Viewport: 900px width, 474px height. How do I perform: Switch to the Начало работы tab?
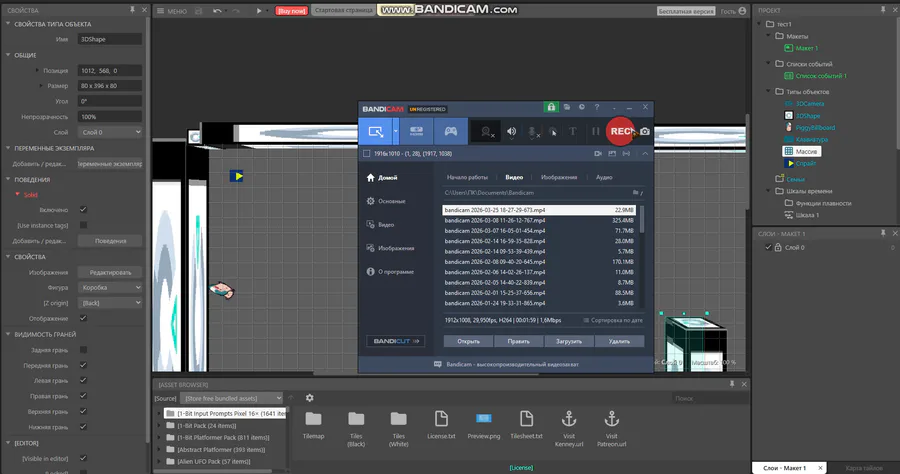point(467,177)
